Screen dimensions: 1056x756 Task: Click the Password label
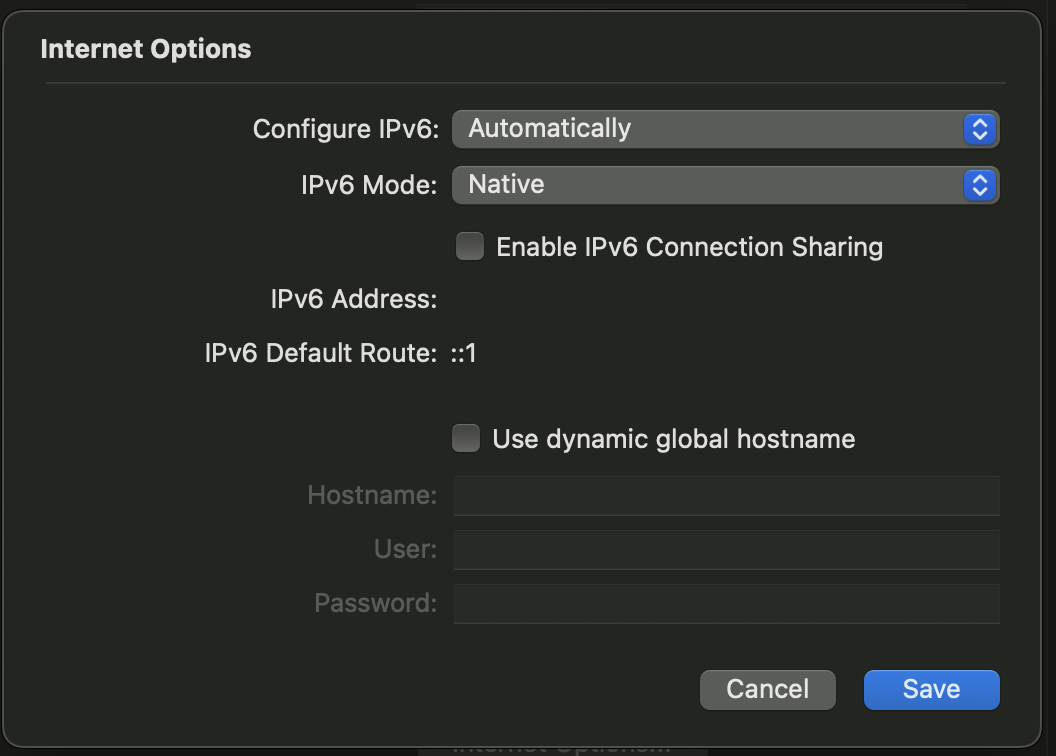click(375, 604)
